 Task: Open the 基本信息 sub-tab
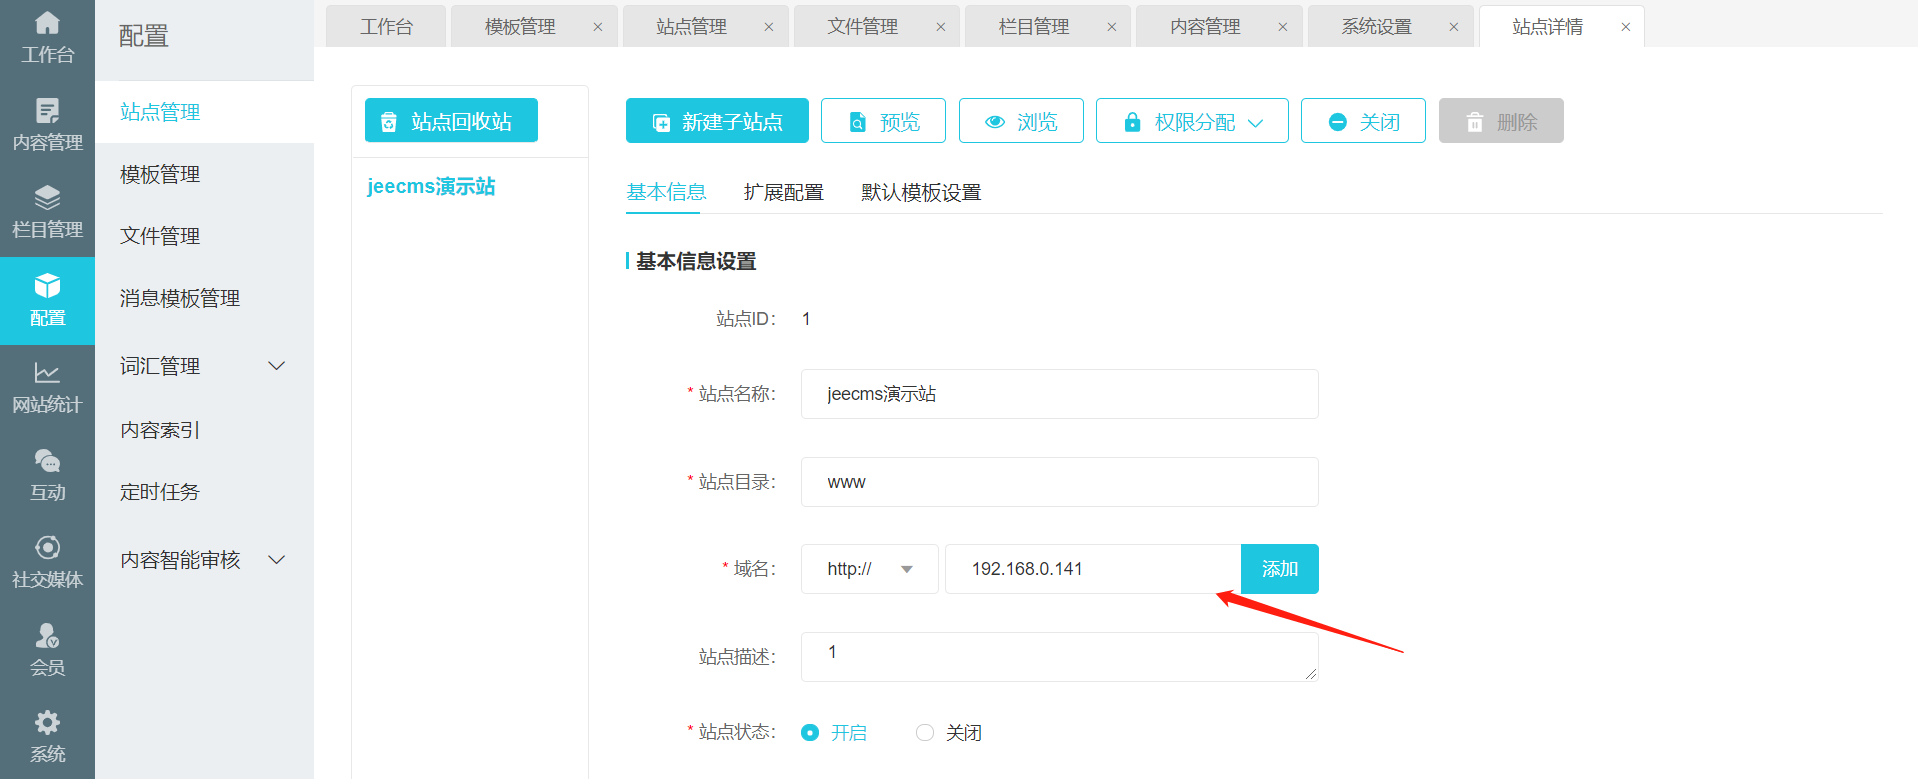point(666,192)
